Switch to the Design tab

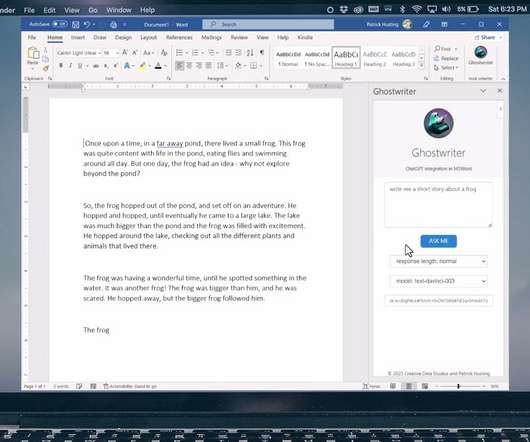(x=123, y=37)
